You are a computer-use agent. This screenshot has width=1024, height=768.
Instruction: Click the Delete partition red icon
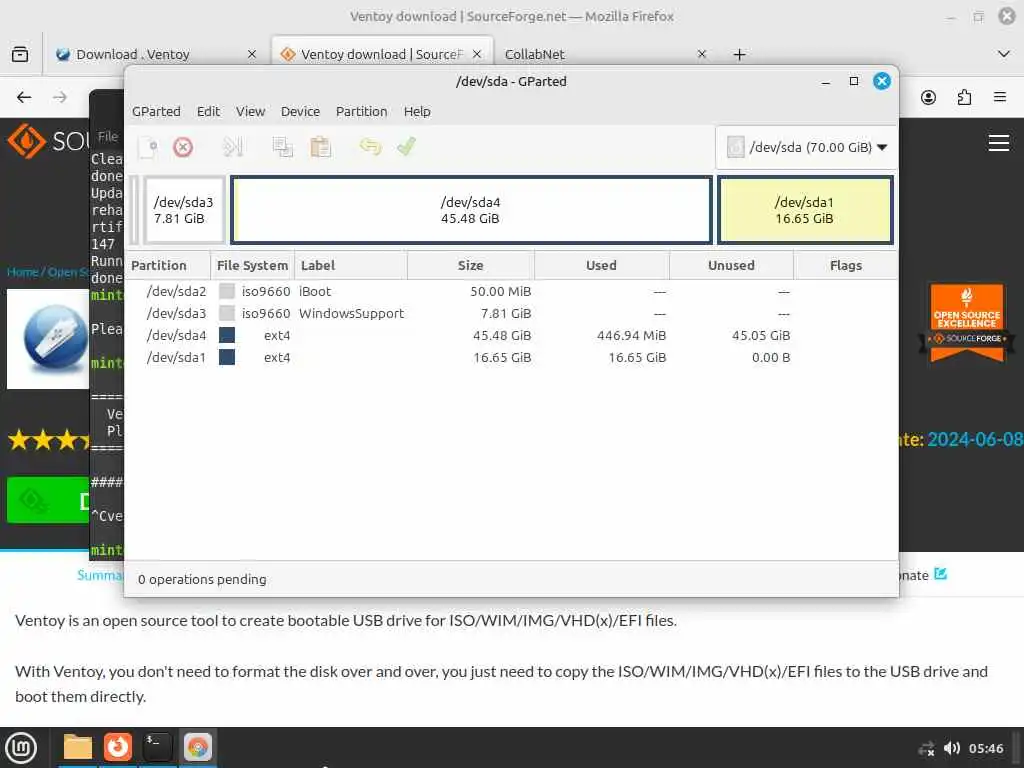(183, 147)
